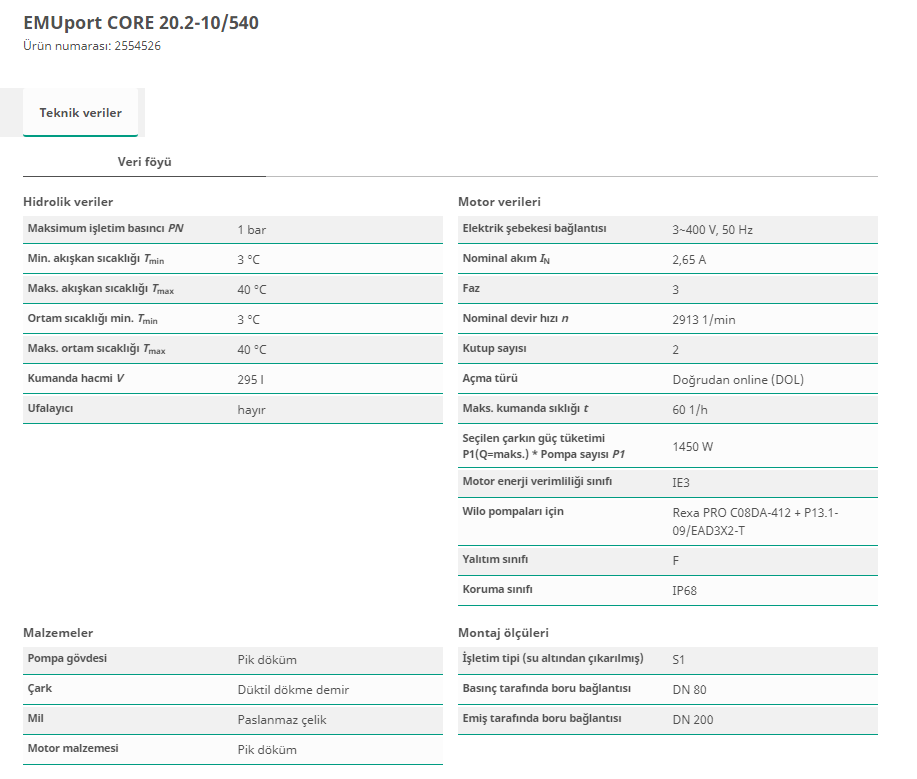Select the value 1450 W
This screenshot has width=917, height=779.
(x=692, y=447)
